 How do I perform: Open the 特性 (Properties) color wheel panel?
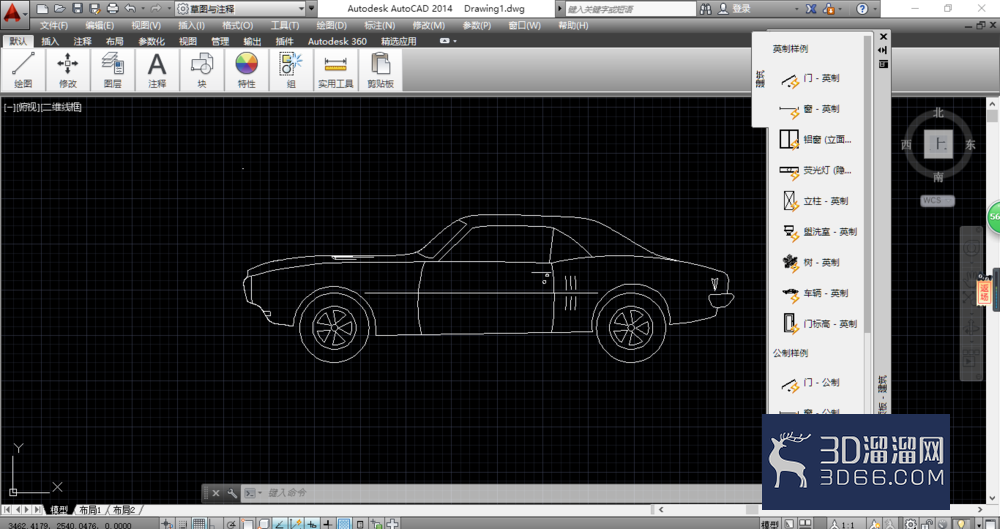[246, 70]
